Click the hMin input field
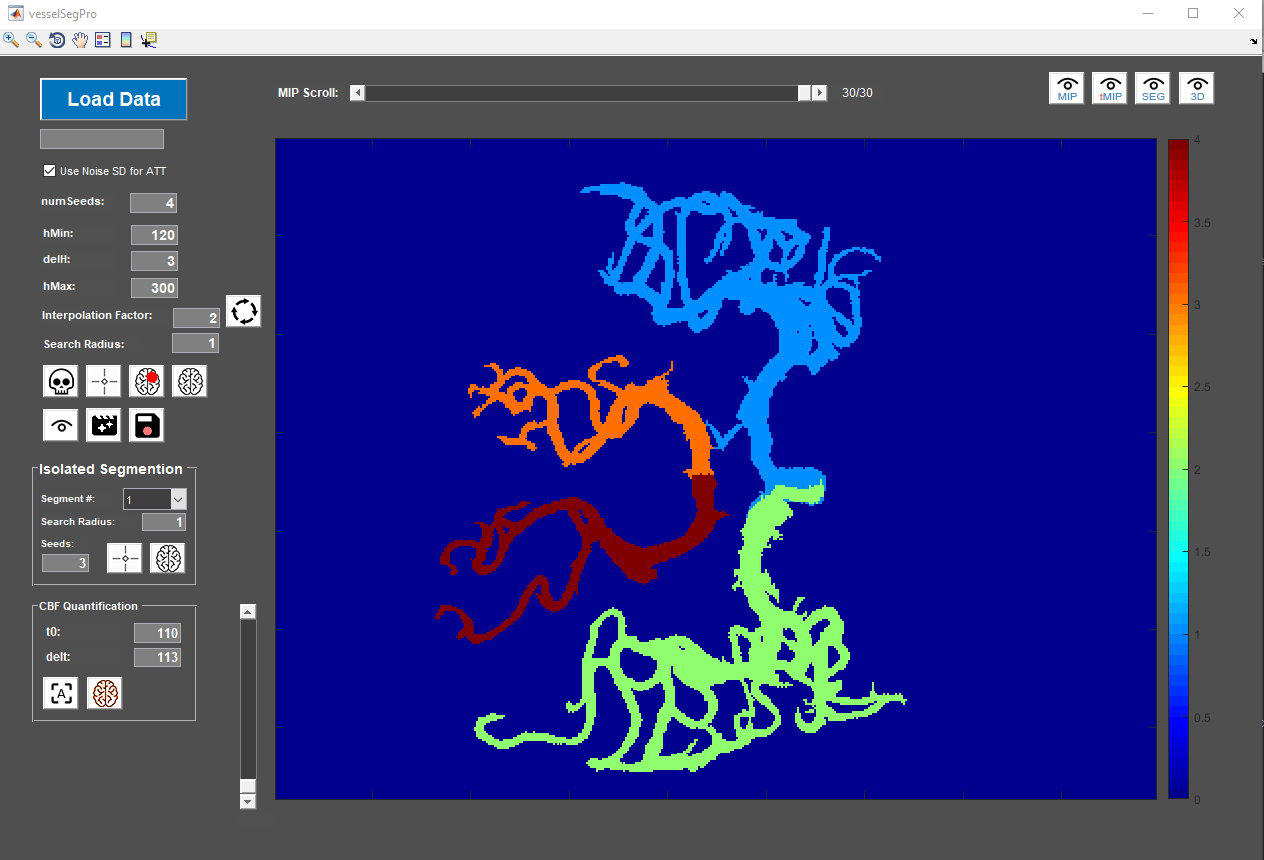Image resolution: width=1264 pixels, height=860 pixels. pyautogui.click(x=154, y=235)
